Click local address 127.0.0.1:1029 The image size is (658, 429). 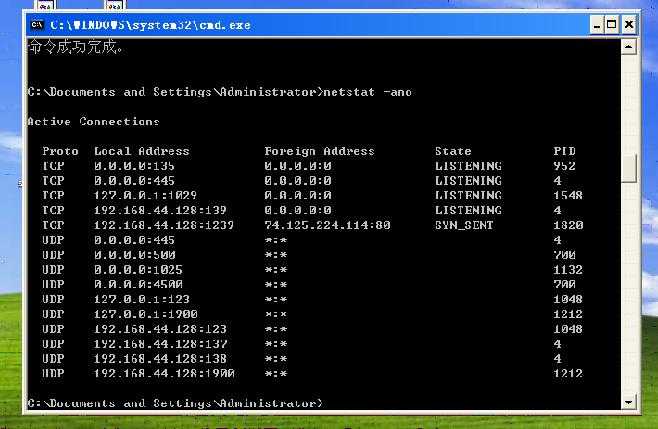(x=145, y=196)
